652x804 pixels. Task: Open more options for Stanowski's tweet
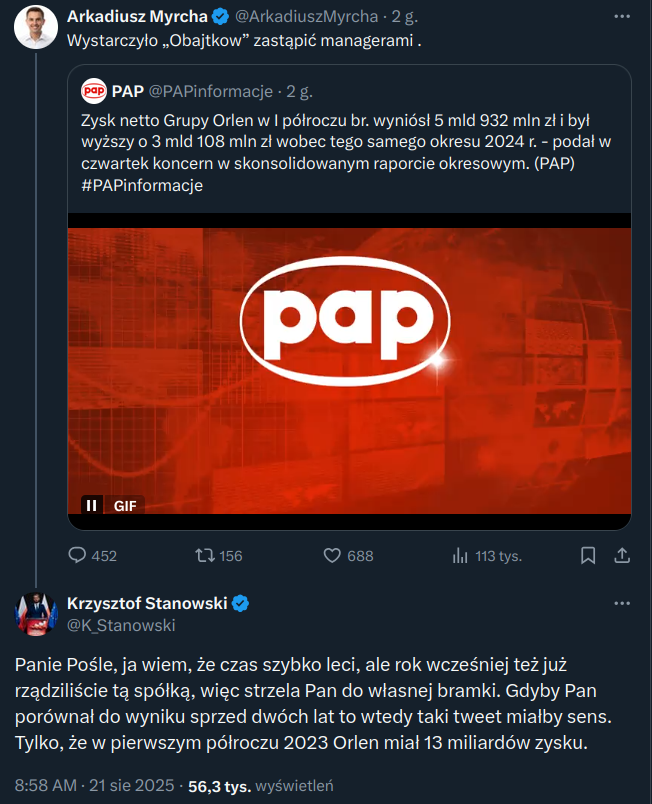(622, 604)
